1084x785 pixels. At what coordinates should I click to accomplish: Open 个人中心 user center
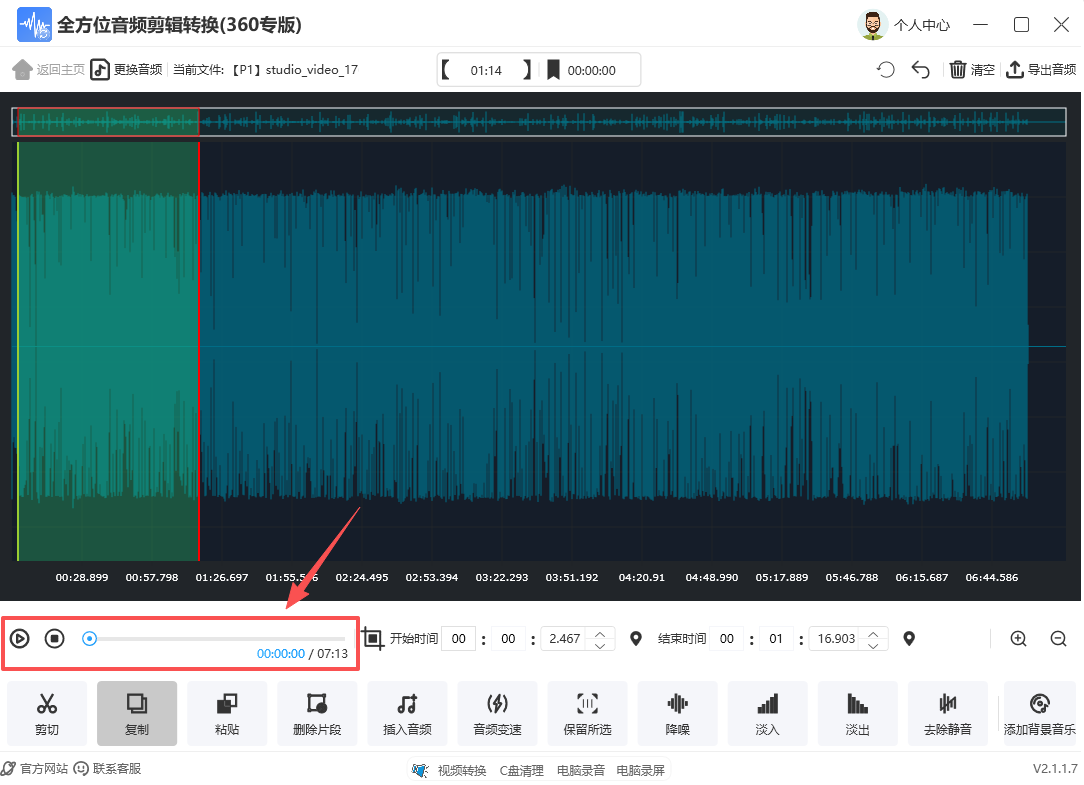tap(905, 25)
